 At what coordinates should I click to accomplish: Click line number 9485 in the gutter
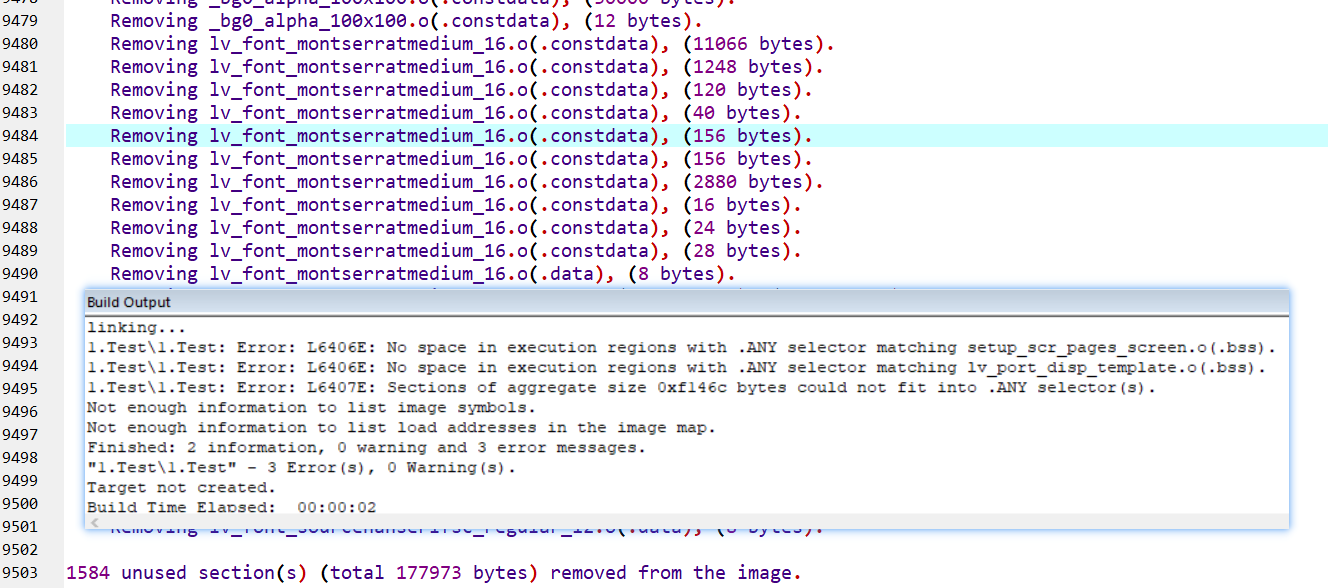point(20,158)
